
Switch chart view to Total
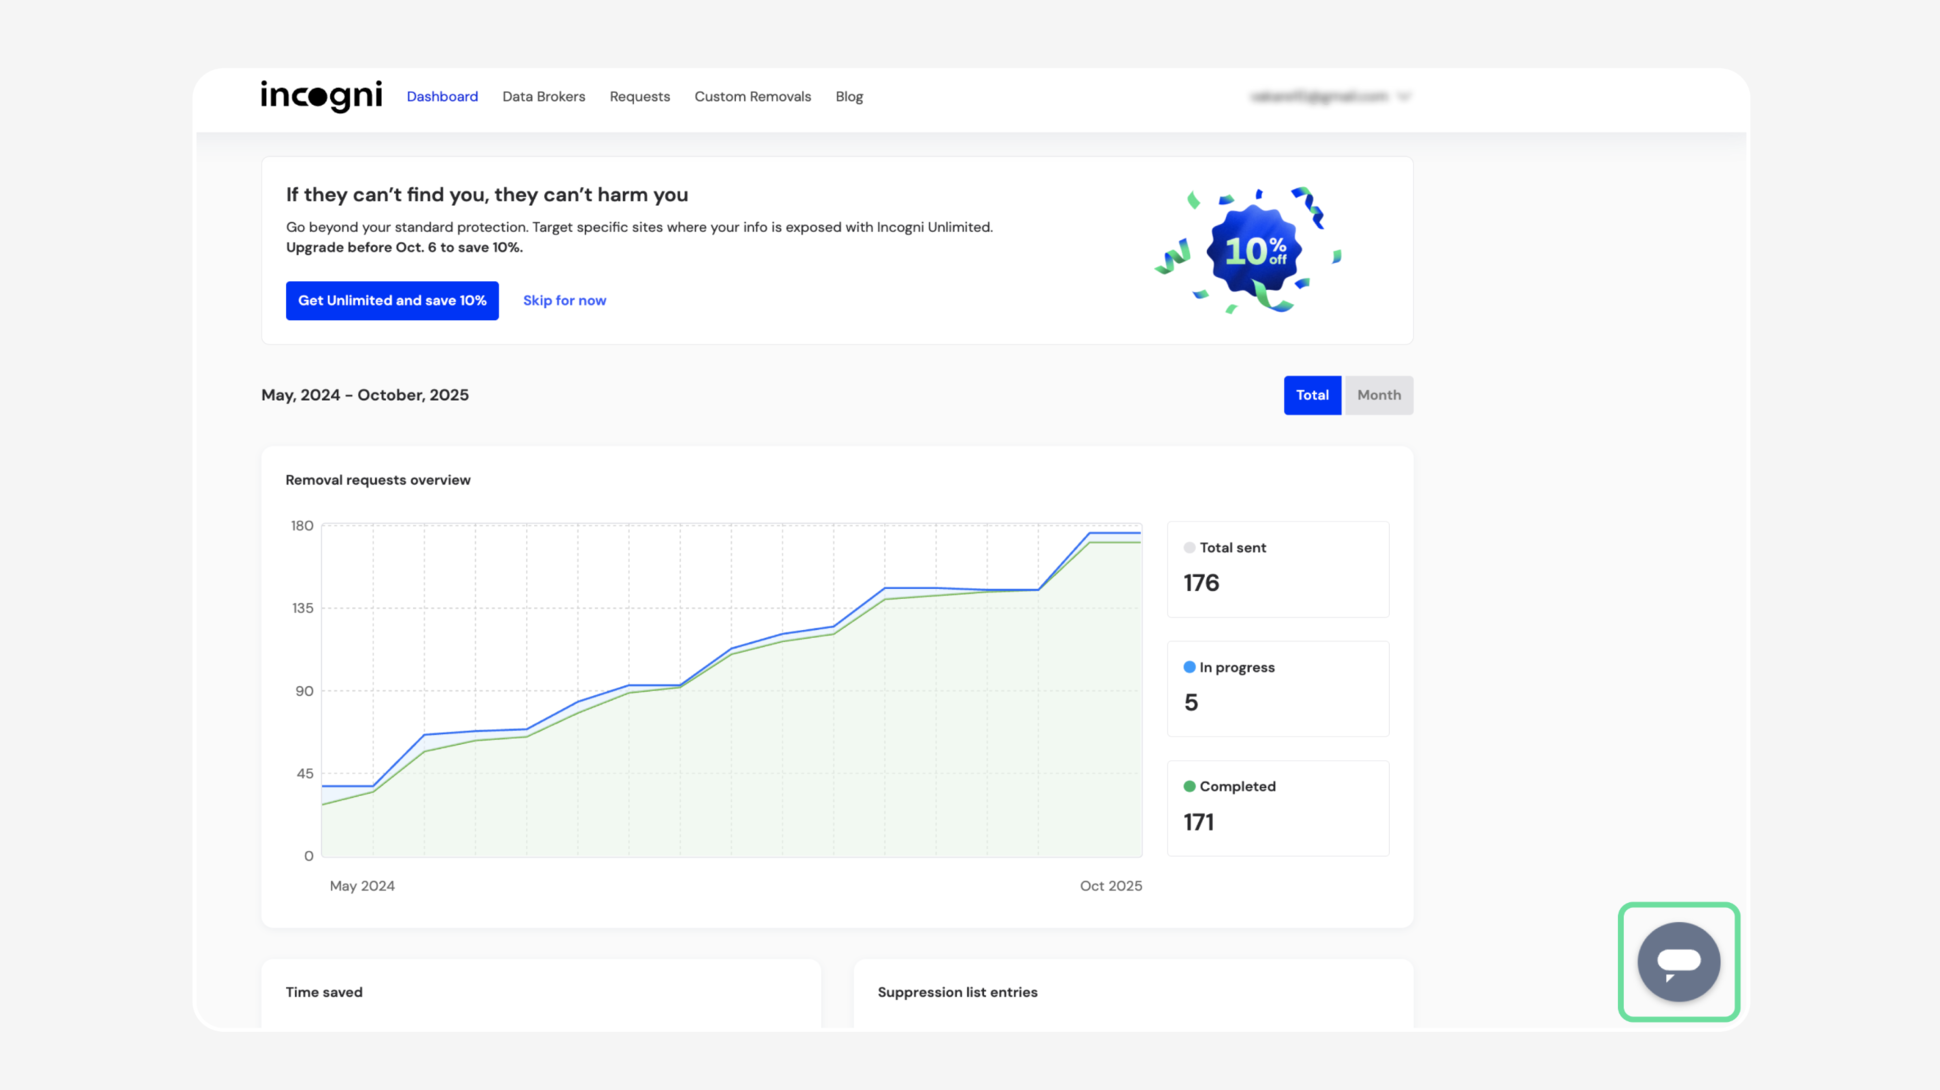[x=1312, y=395]
